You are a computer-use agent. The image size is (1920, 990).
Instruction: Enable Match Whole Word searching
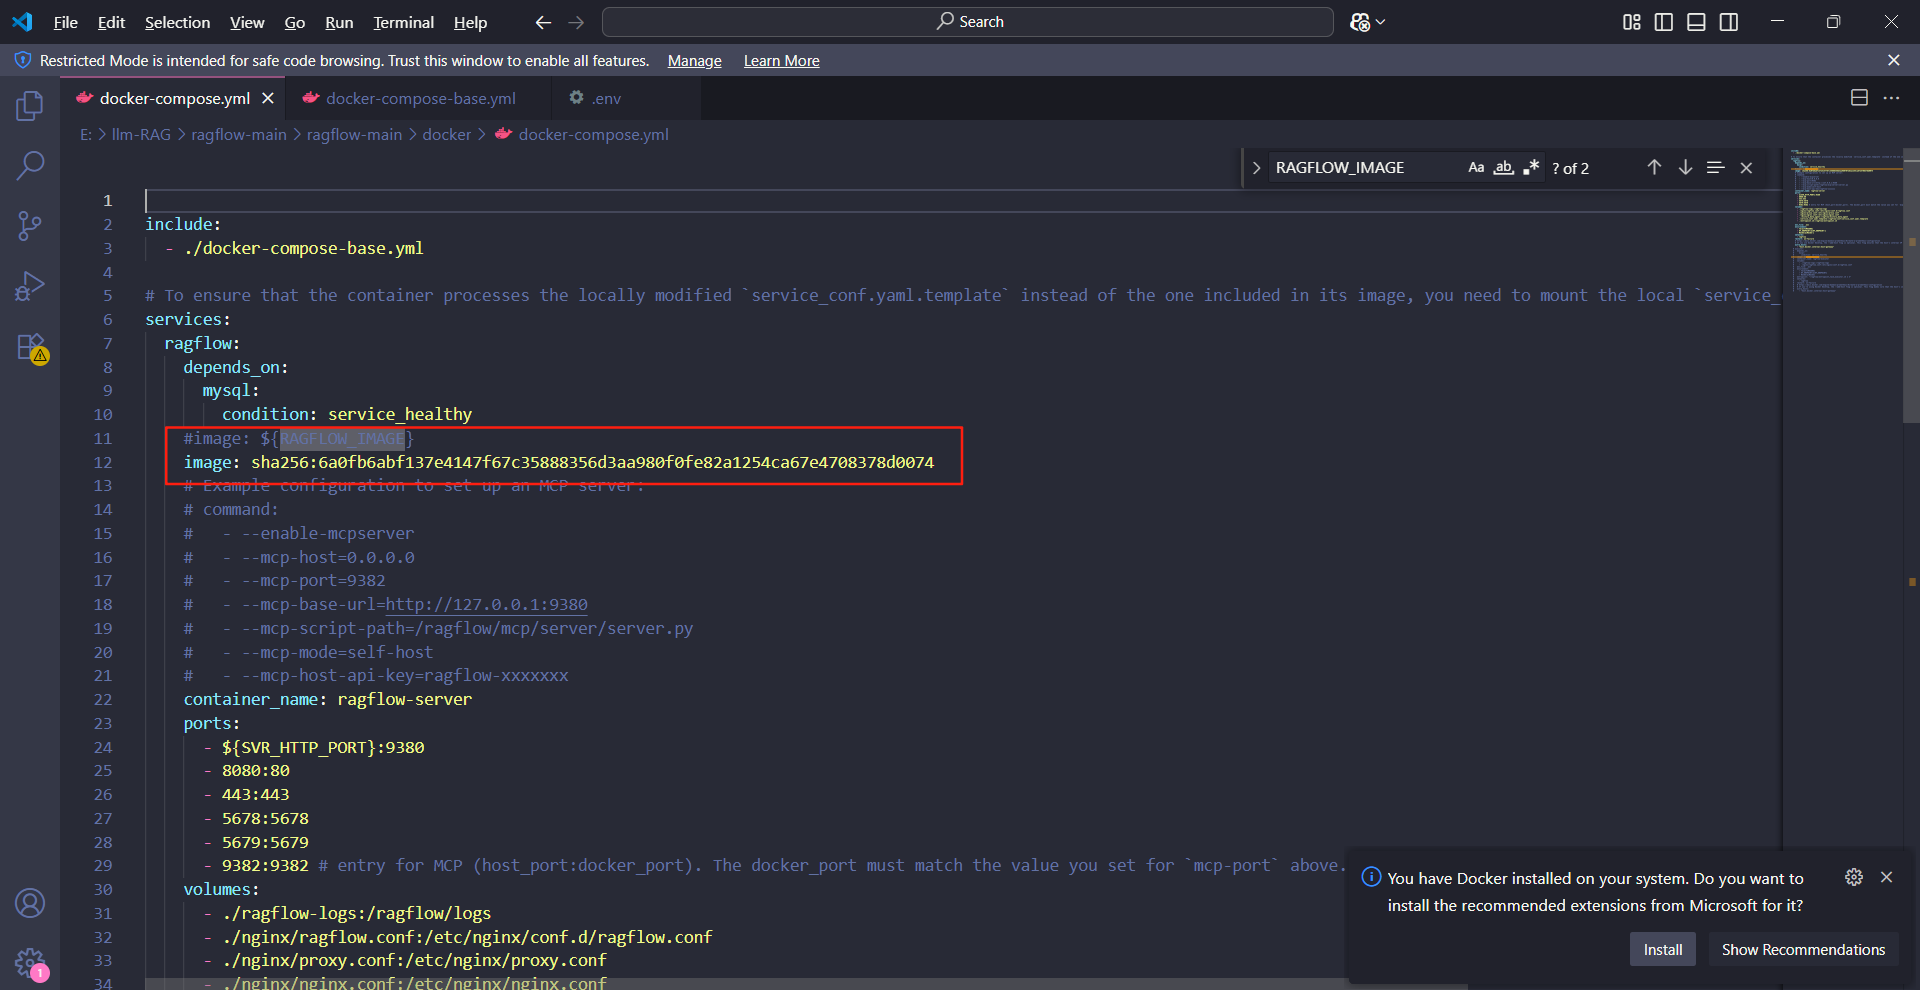coord(1503,167)
